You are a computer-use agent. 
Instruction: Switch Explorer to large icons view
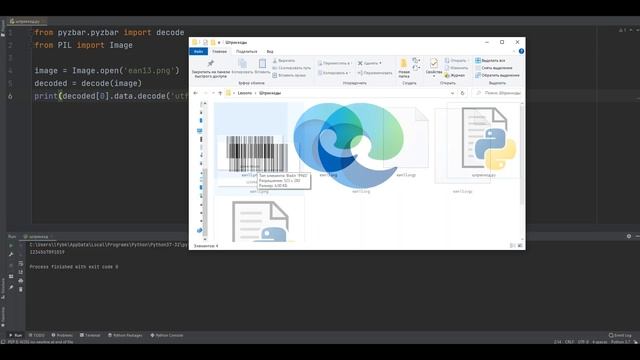[x=520, y=246]
